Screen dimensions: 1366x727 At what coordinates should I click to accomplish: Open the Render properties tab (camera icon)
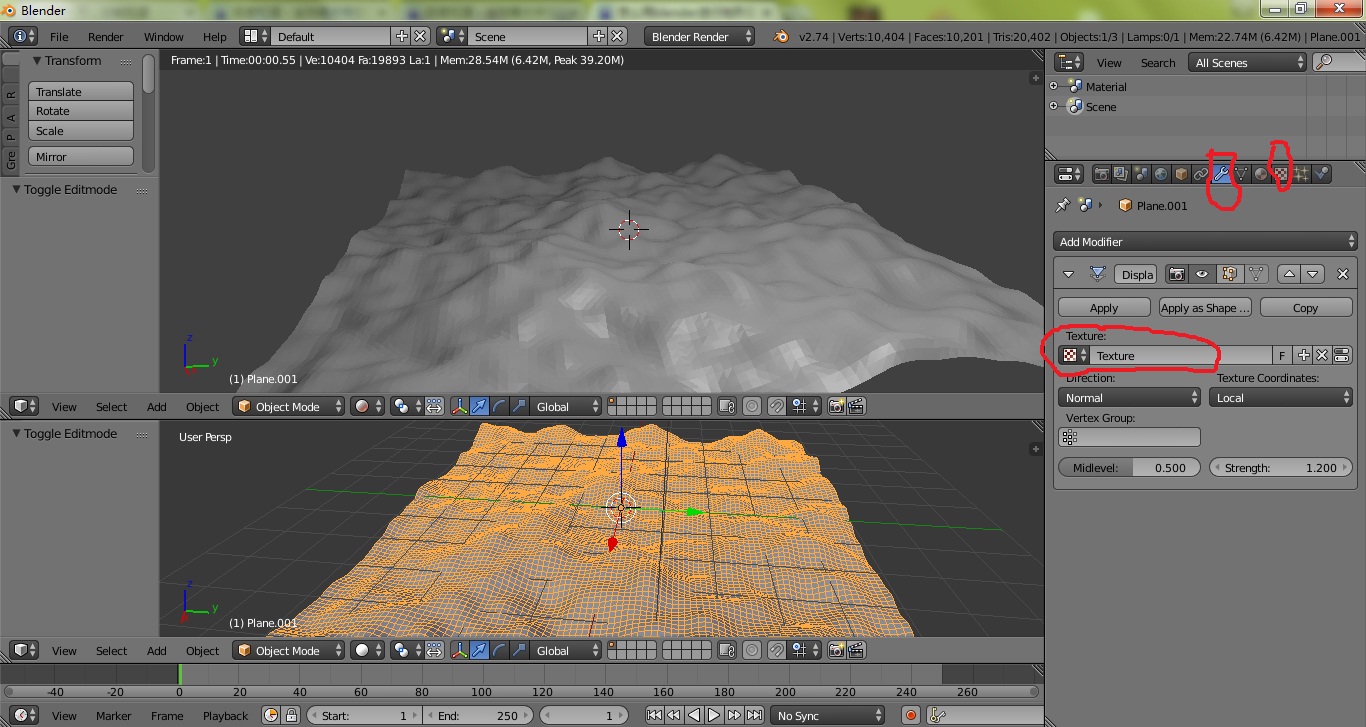click(1101, 174)
